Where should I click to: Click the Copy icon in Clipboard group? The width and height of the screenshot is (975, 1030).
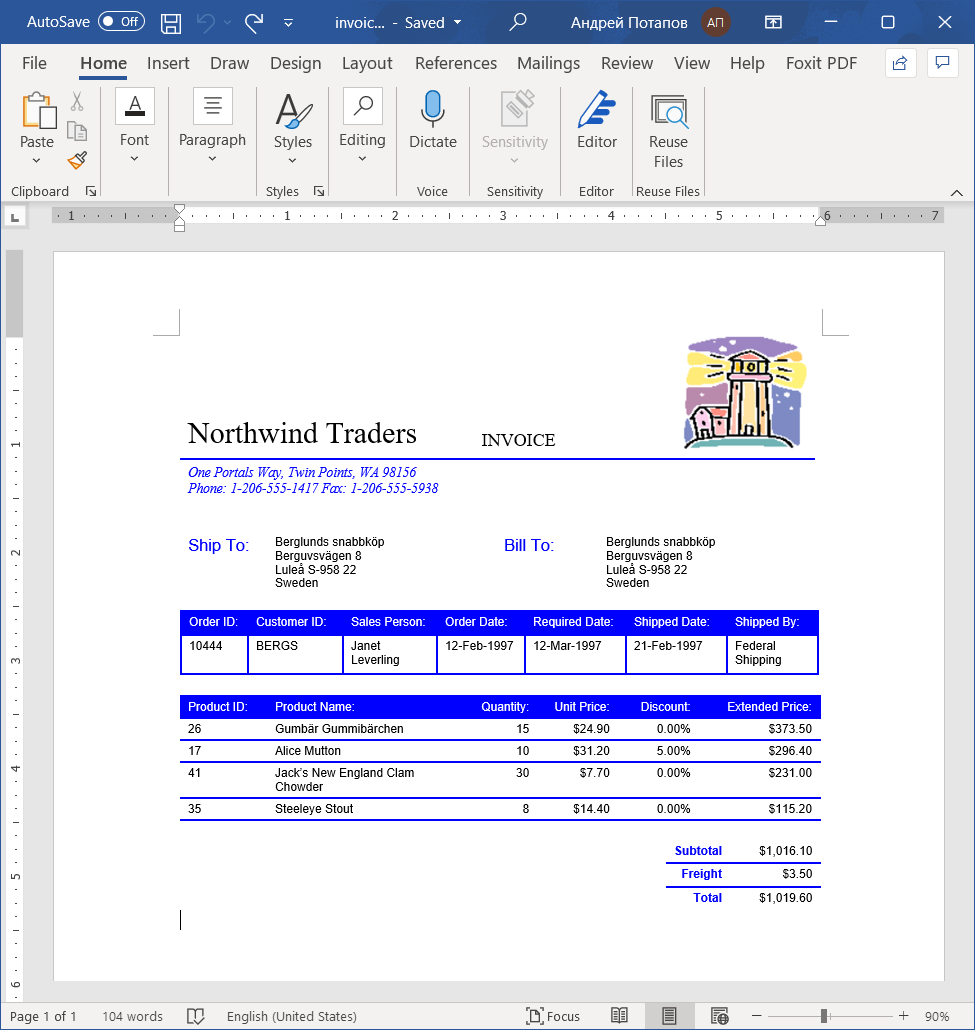[77, 130]
